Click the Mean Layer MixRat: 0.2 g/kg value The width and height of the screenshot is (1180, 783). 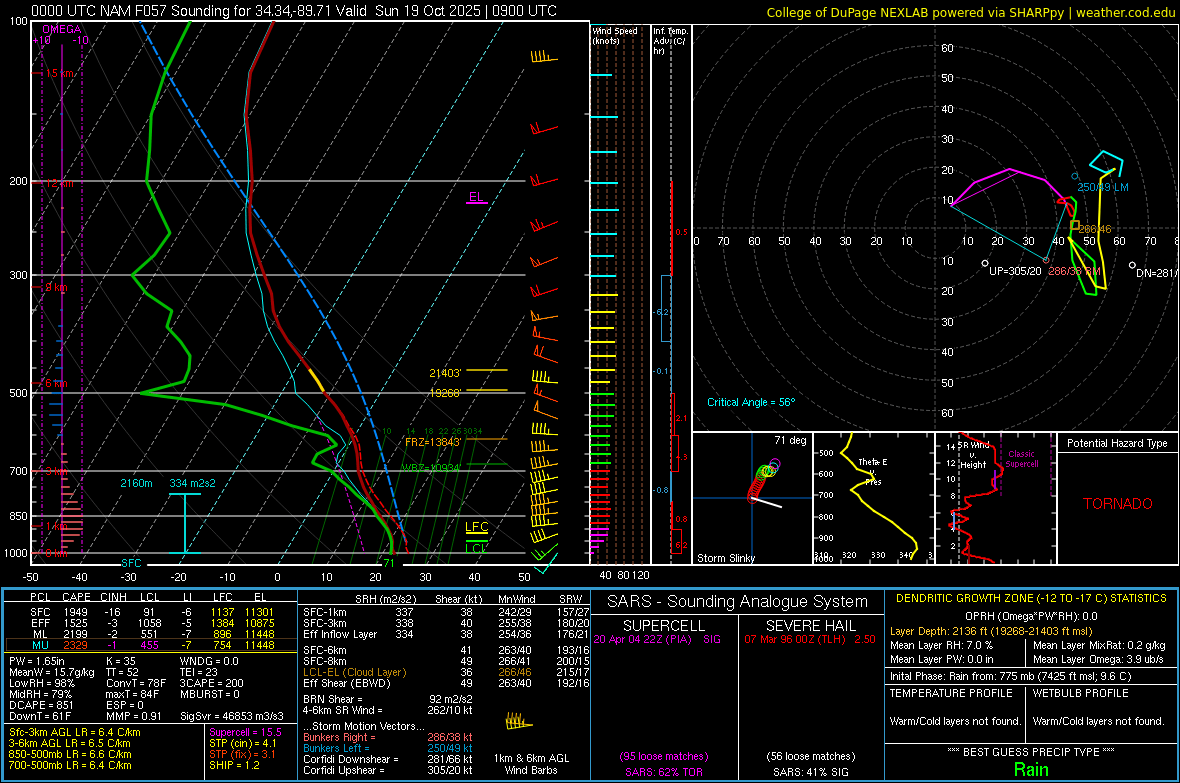point(1099,645)
